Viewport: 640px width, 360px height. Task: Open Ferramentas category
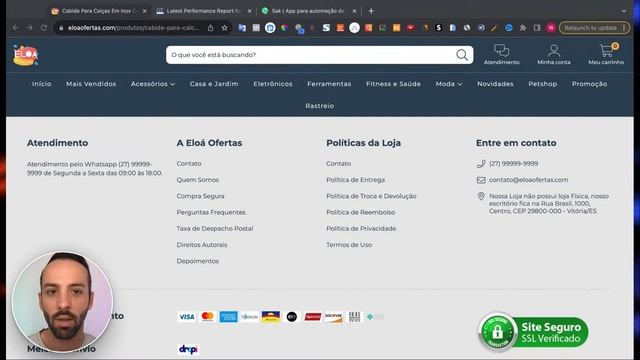(329, 84)
